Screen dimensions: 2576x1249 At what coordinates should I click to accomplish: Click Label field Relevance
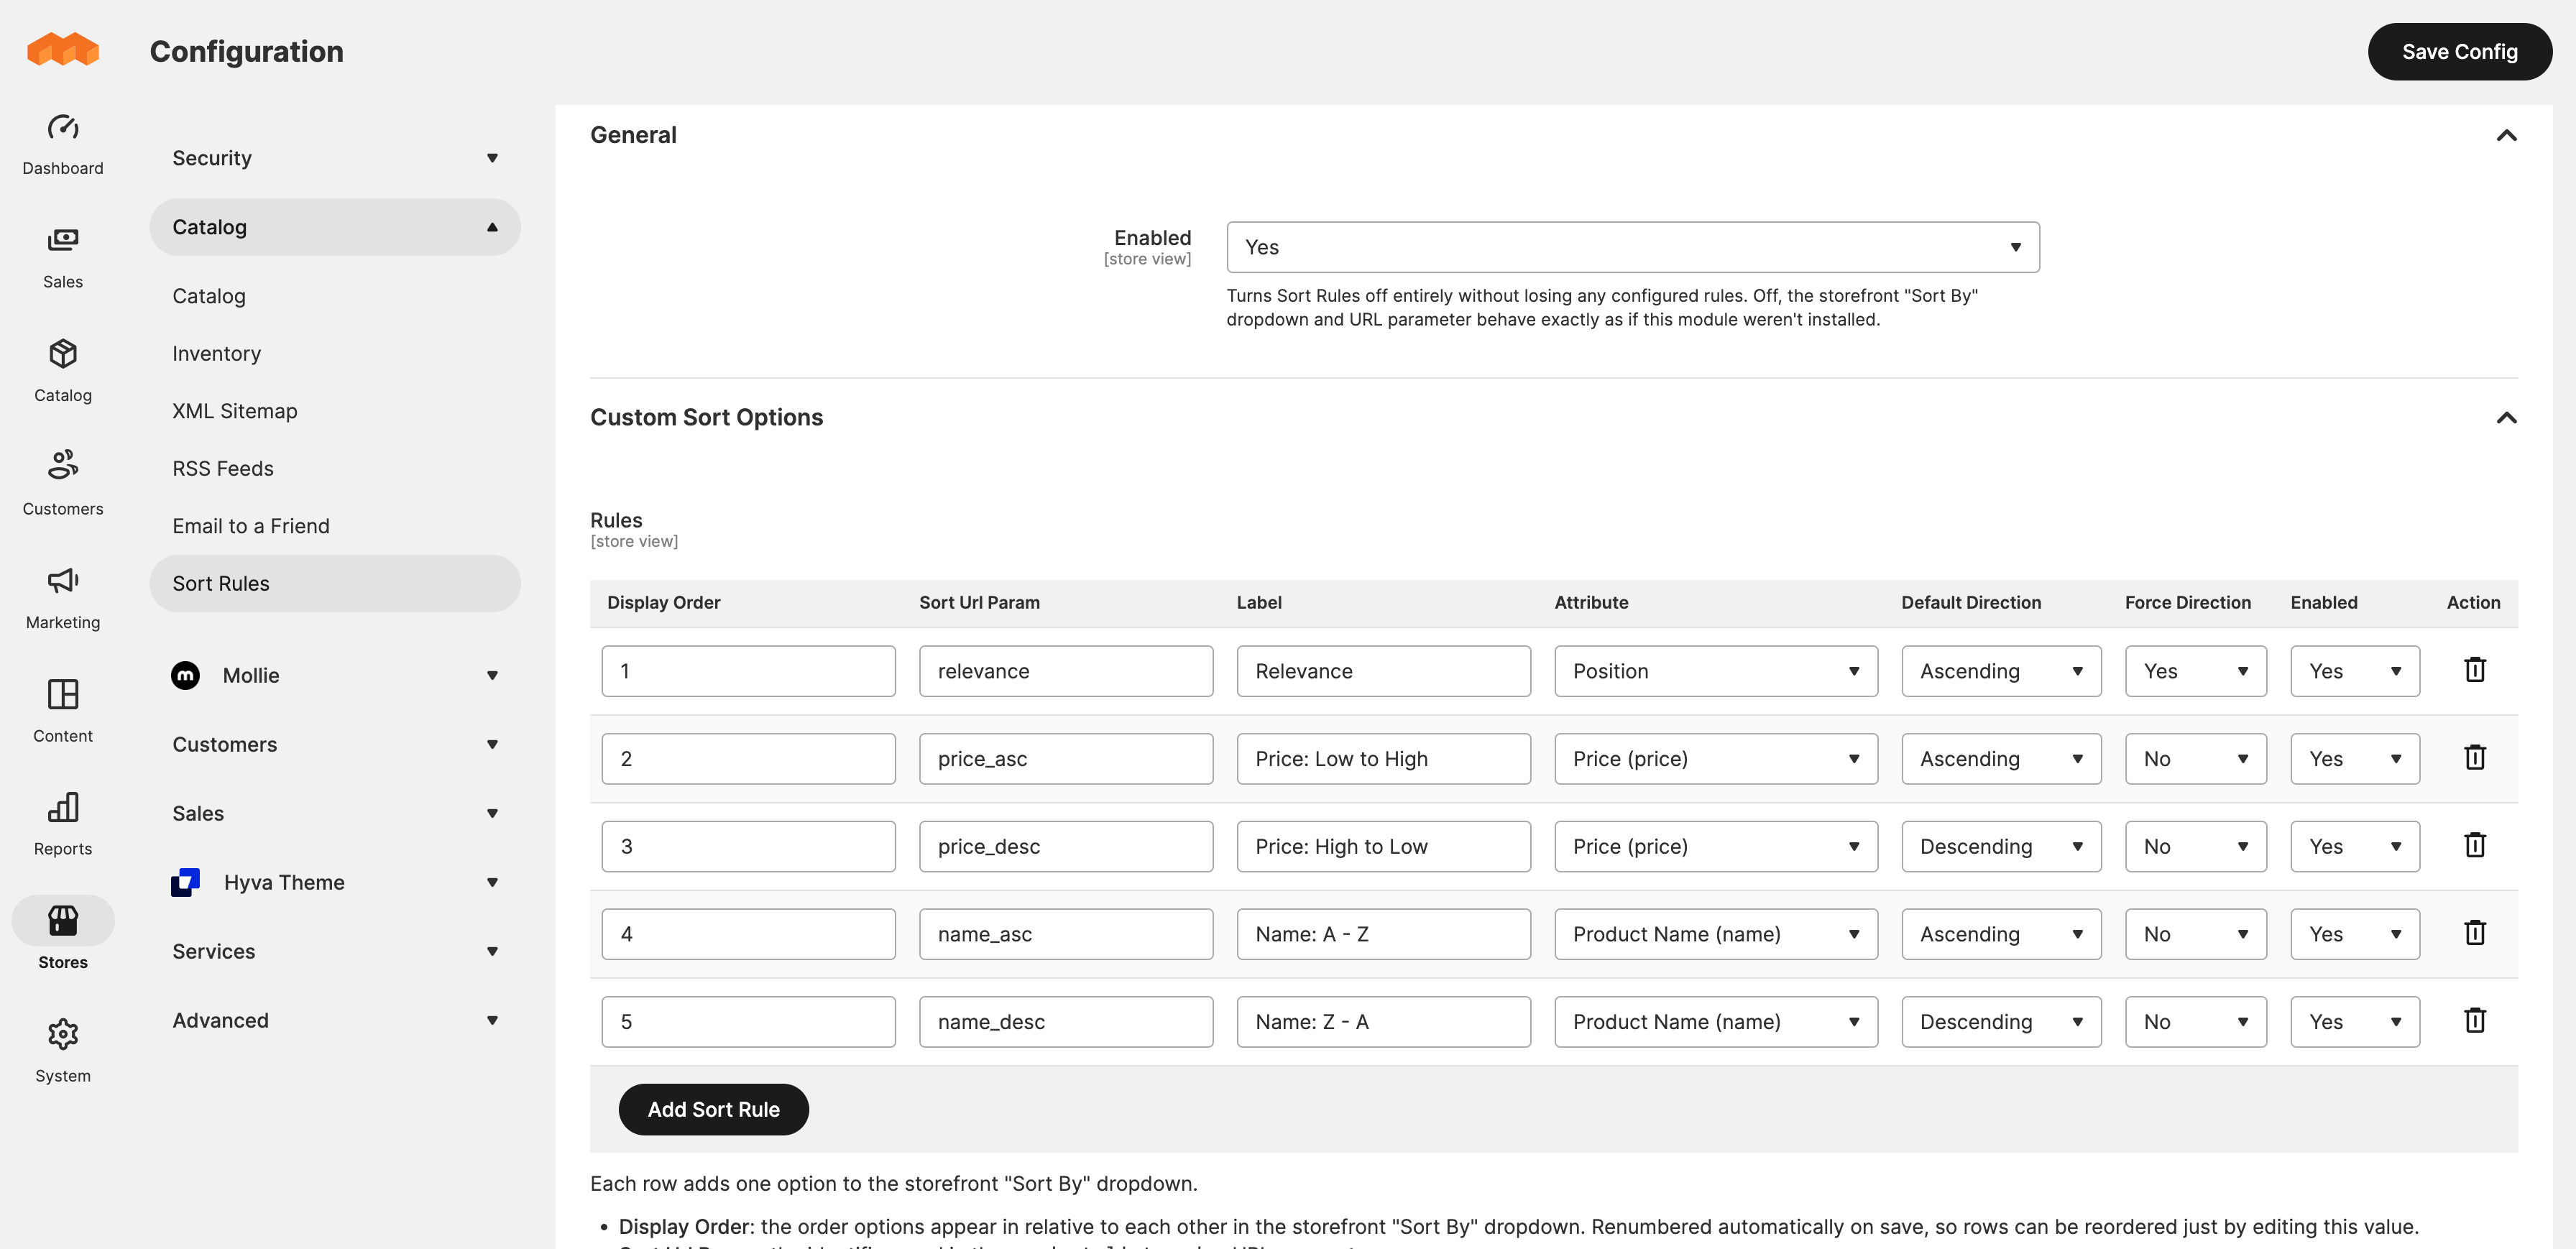[1383, 671]
